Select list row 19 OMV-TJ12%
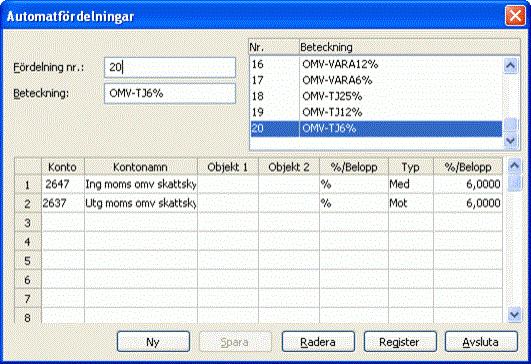This screenshot has height=364, width=531. [376, 112]
